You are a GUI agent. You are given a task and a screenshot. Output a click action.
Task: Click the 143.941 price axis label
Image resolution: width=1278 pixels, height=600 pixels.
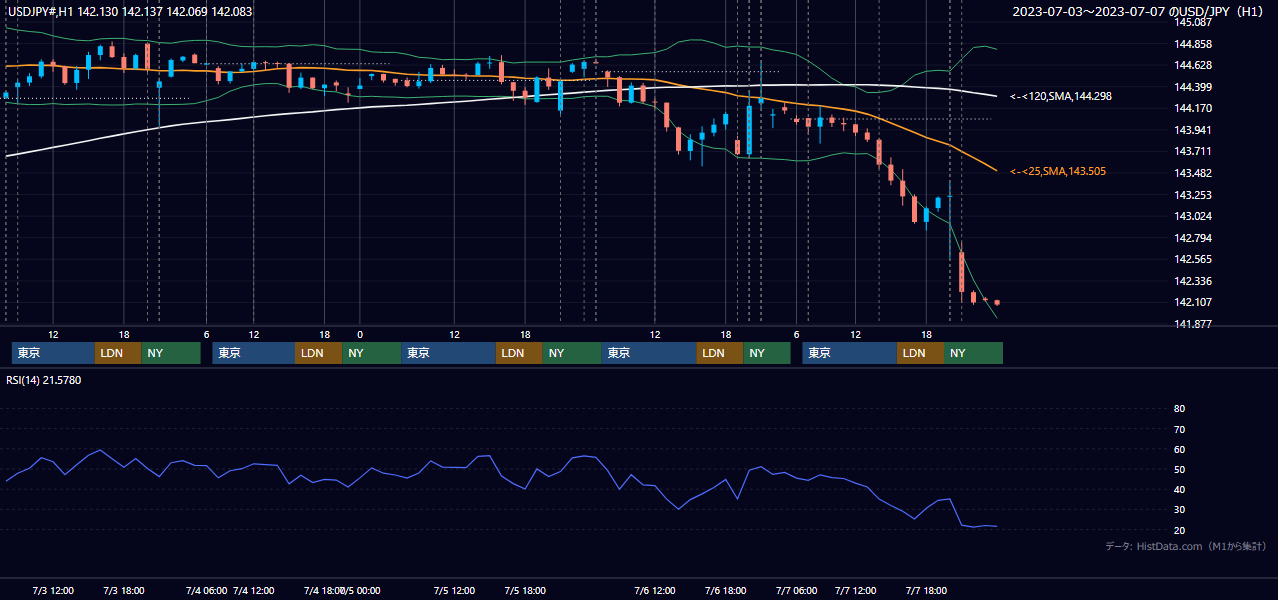[1192, 130]
